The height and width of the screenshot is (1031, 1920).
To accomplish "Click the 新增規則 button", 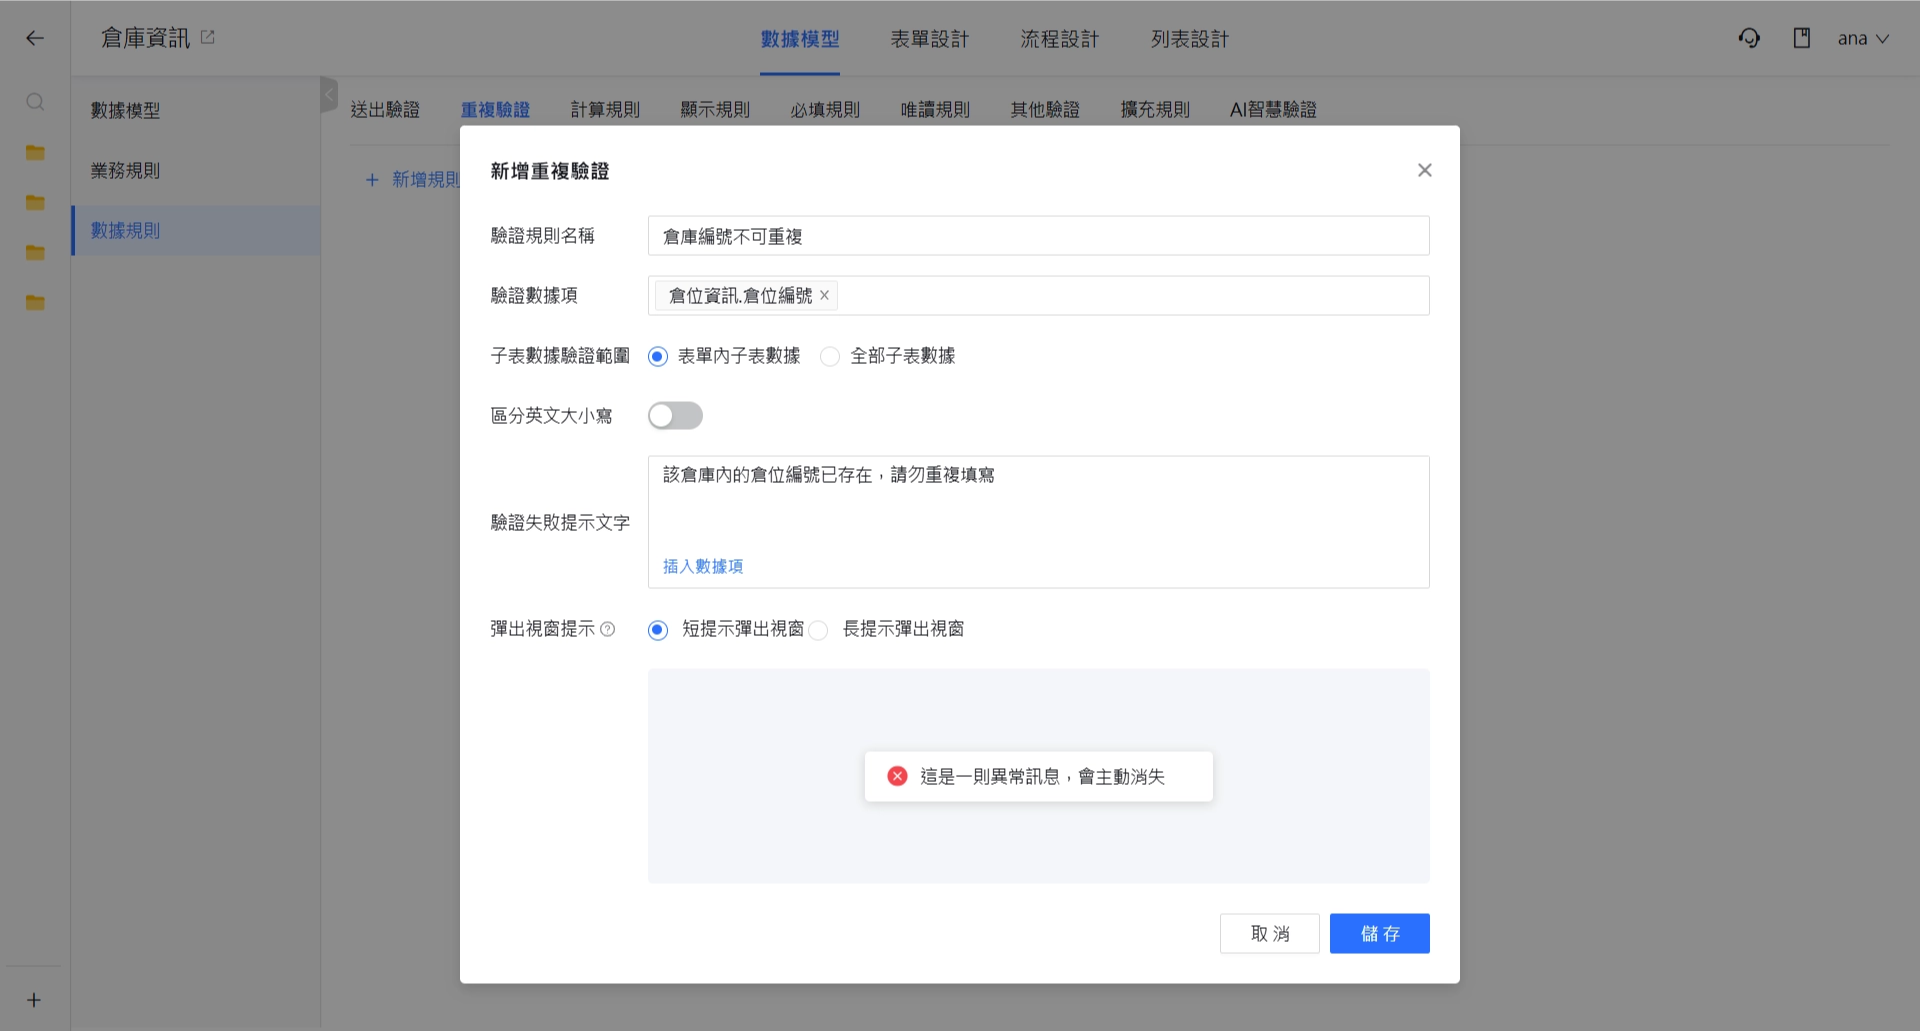I will pos(412,180).
